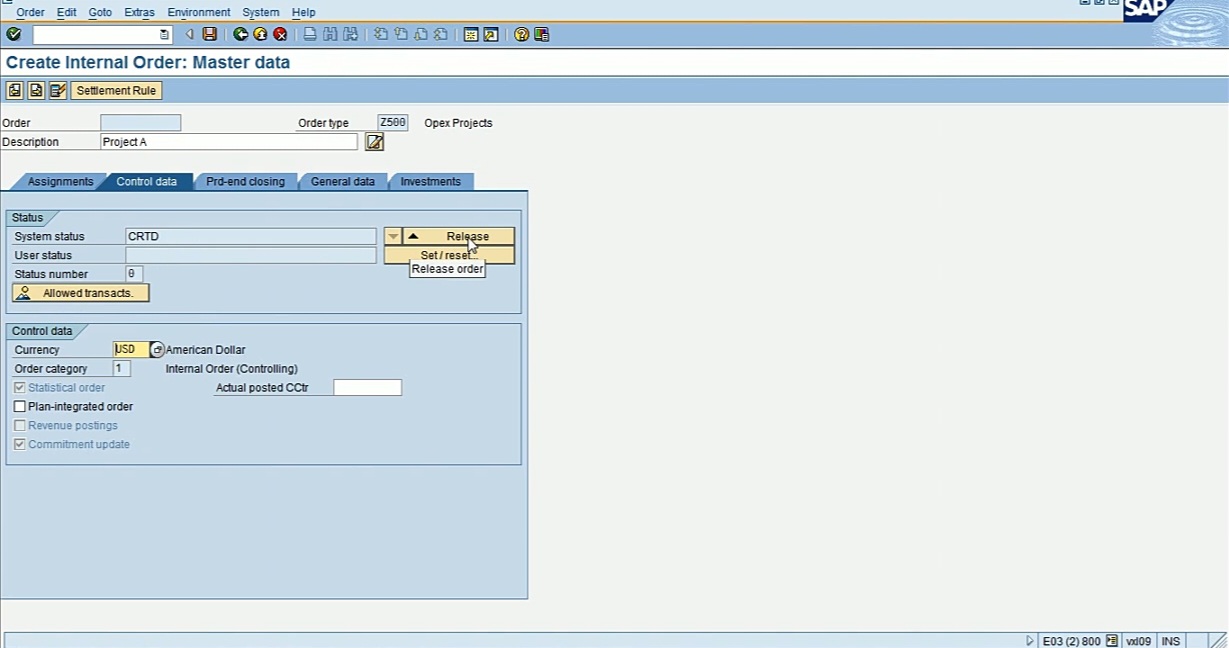Collapse command field with small left triangle
The height and width of the screenshot is (648, 1229).
tap(189, 34)
